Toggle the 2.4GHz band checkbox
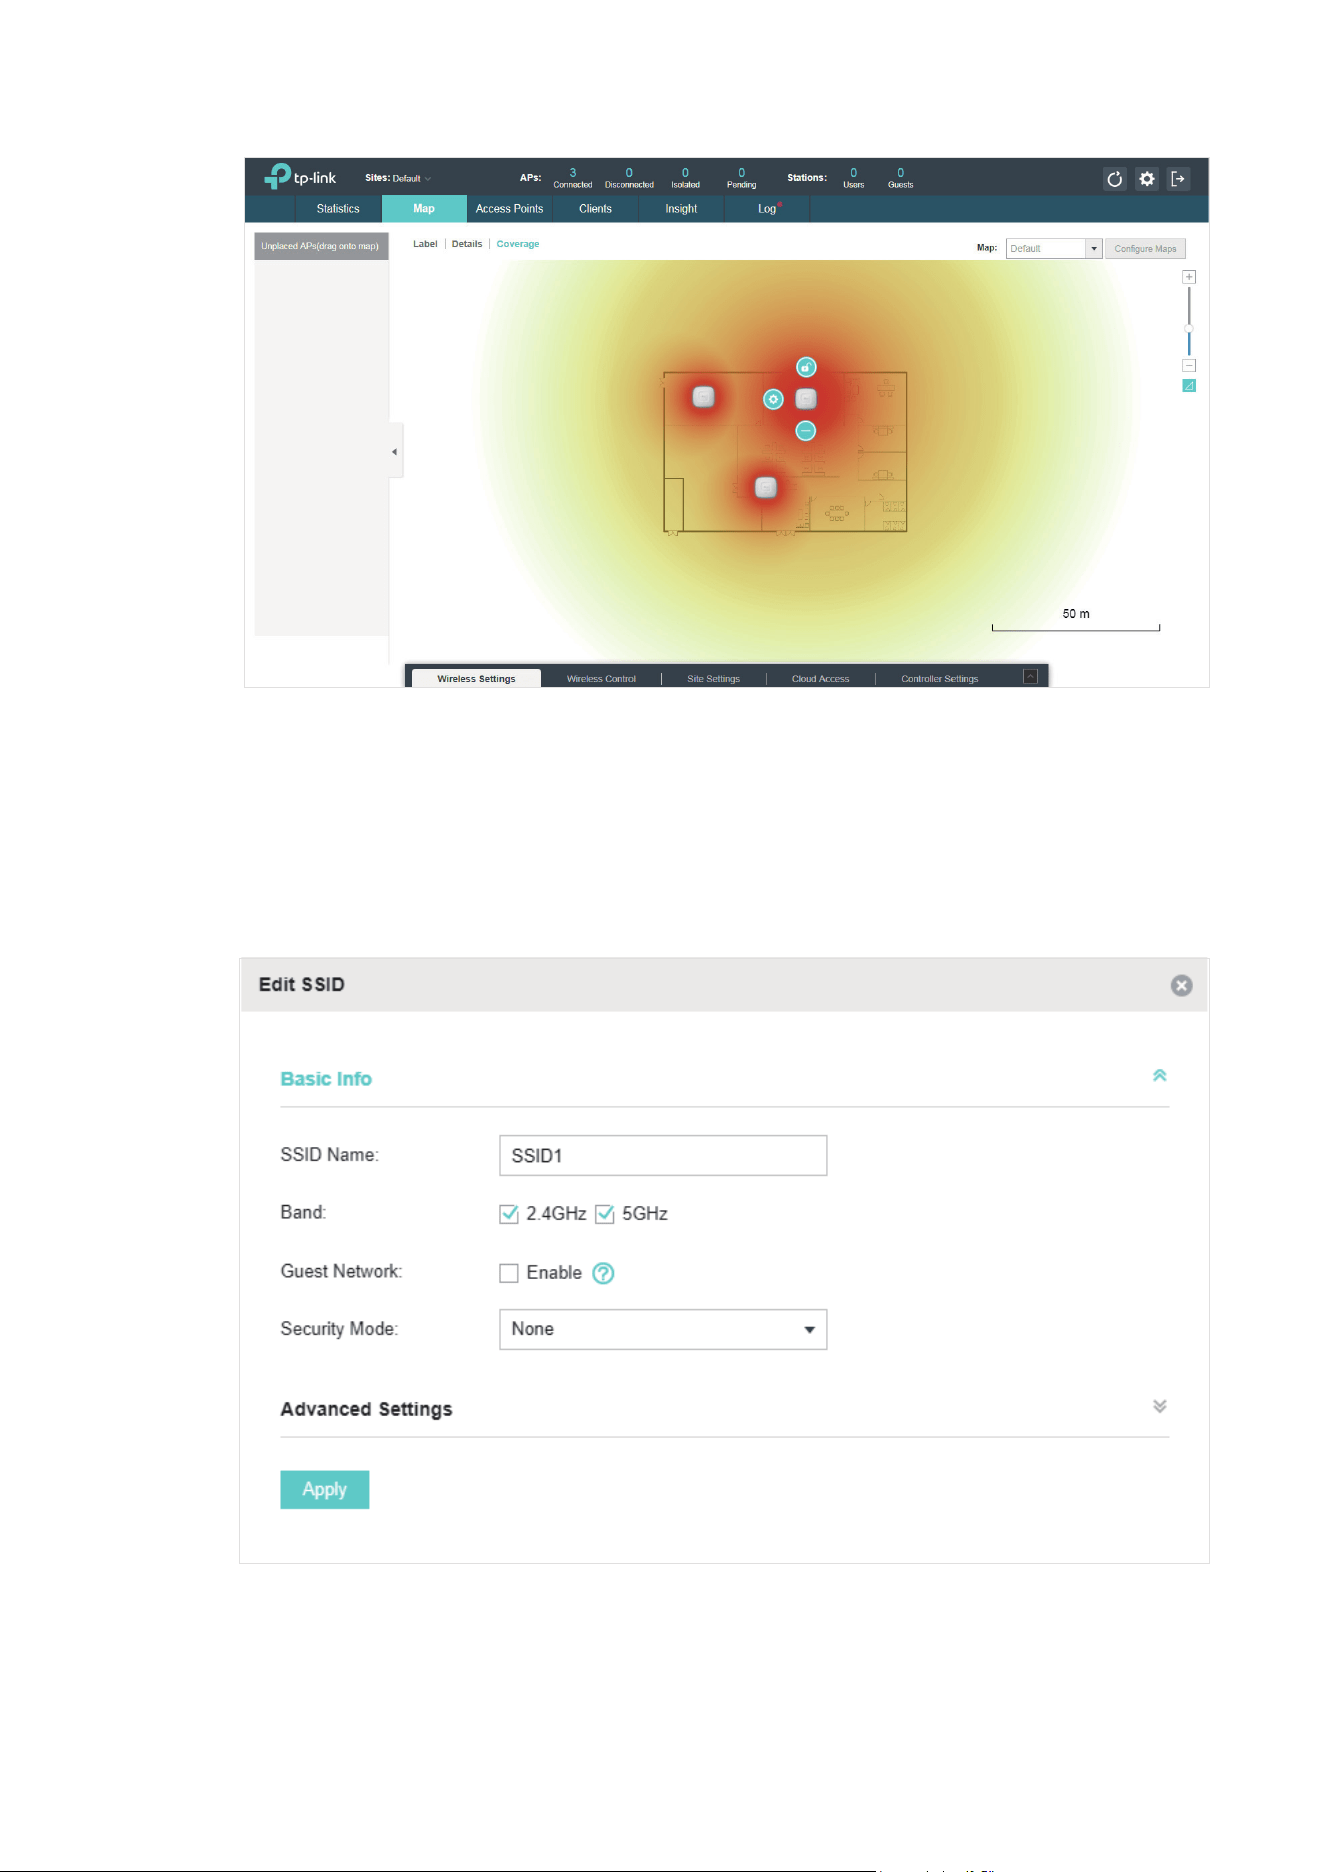 [x=509, y=1214]
